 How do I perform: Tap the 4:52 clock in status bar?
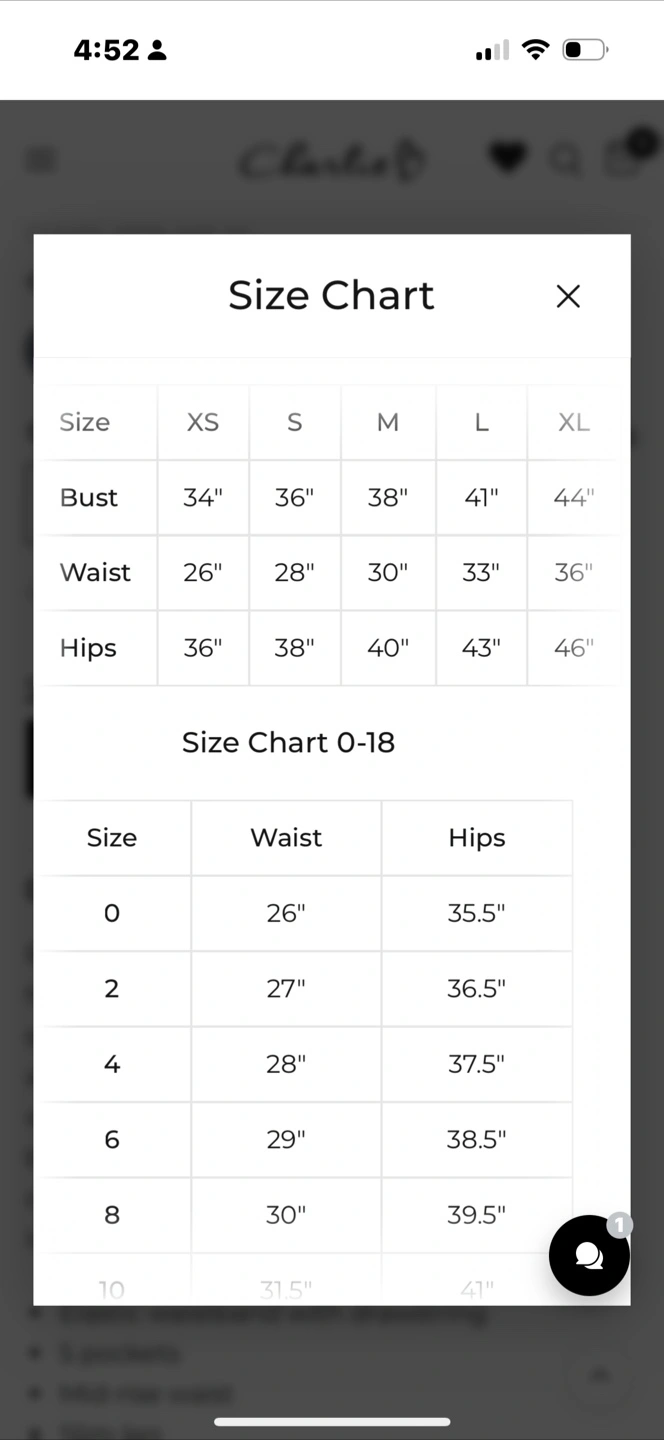pyautogui.click(x=106, y=50)
